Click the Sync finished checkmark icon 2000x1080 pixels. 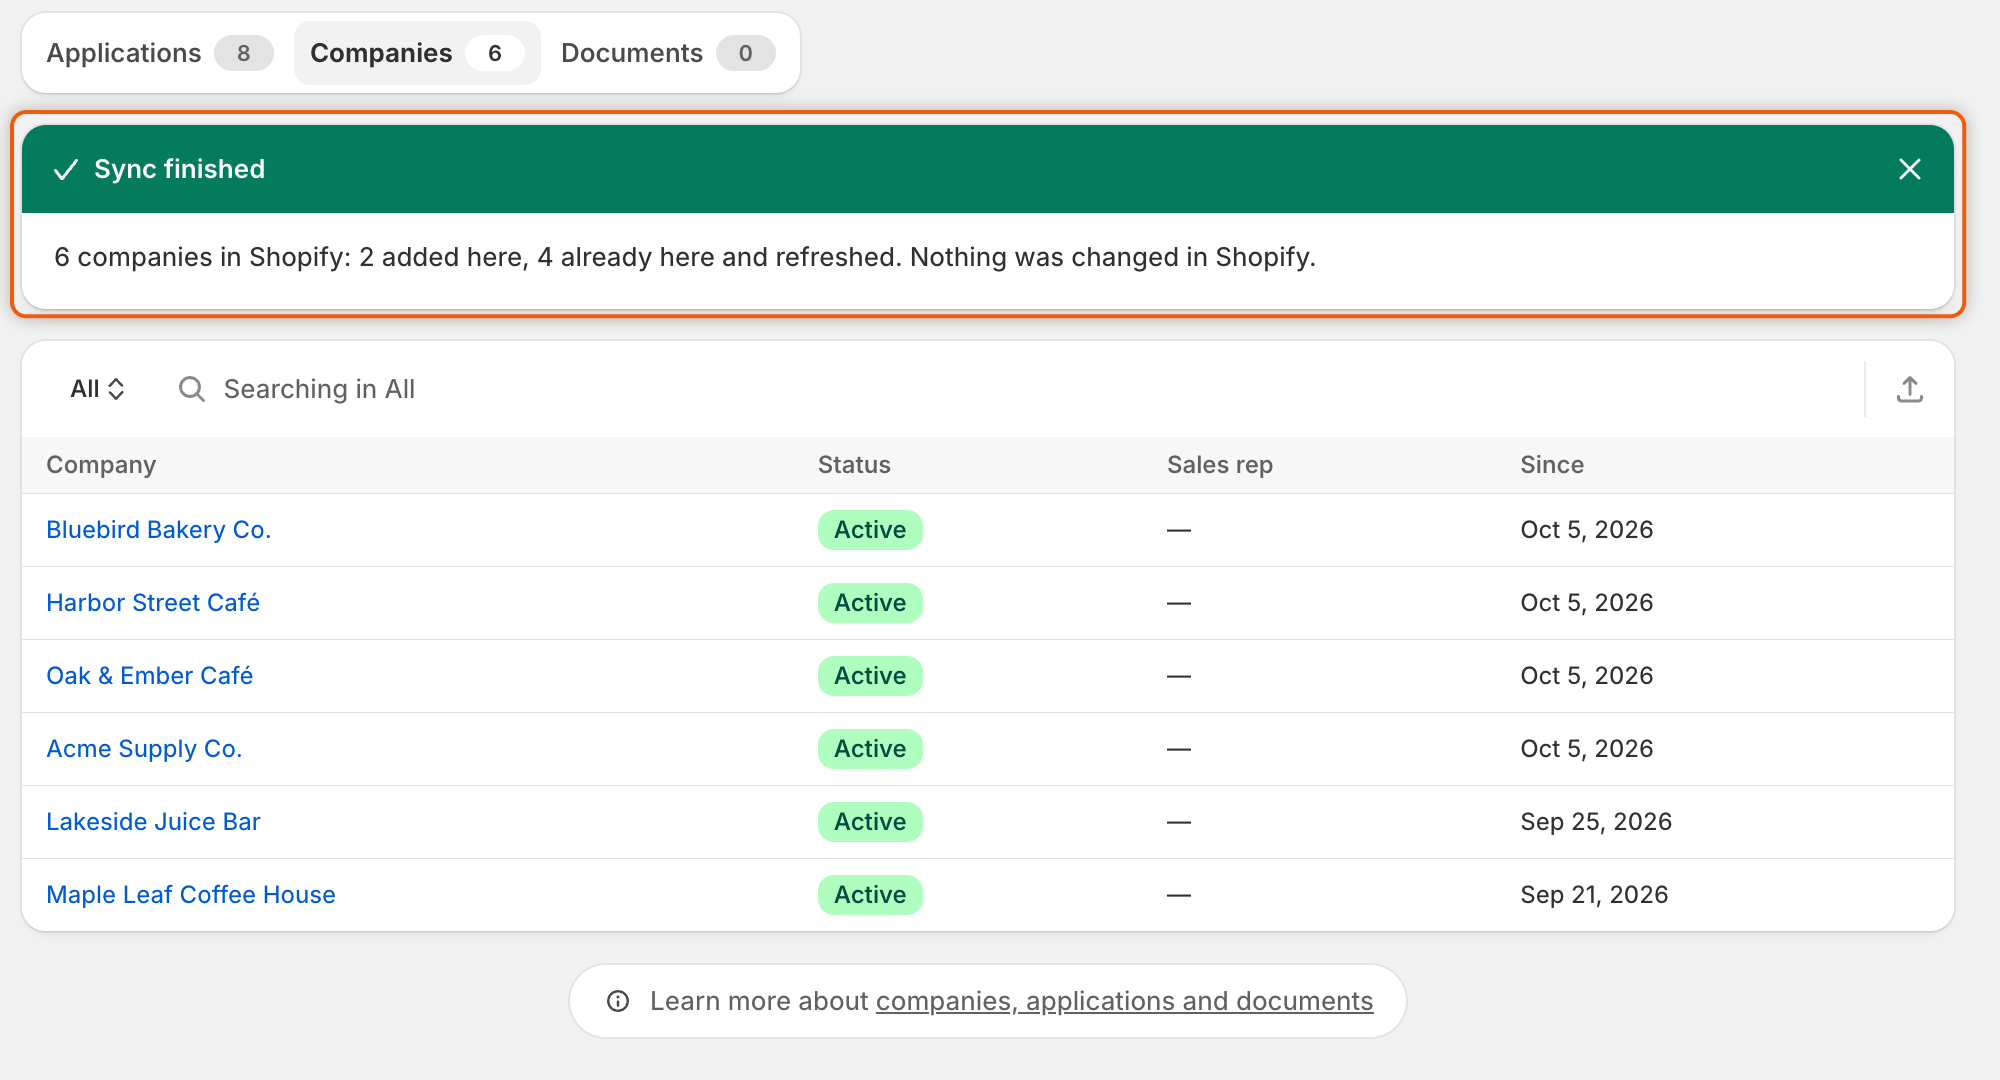point(65,169)
